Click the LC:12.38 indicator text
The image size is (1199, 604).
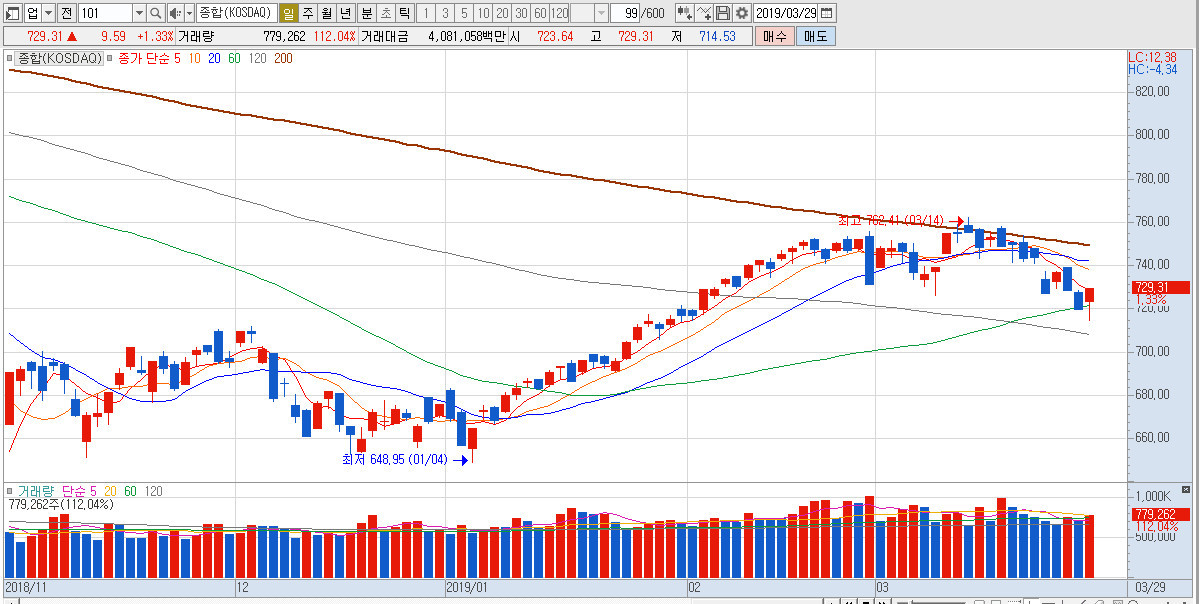click(1152, 57)
